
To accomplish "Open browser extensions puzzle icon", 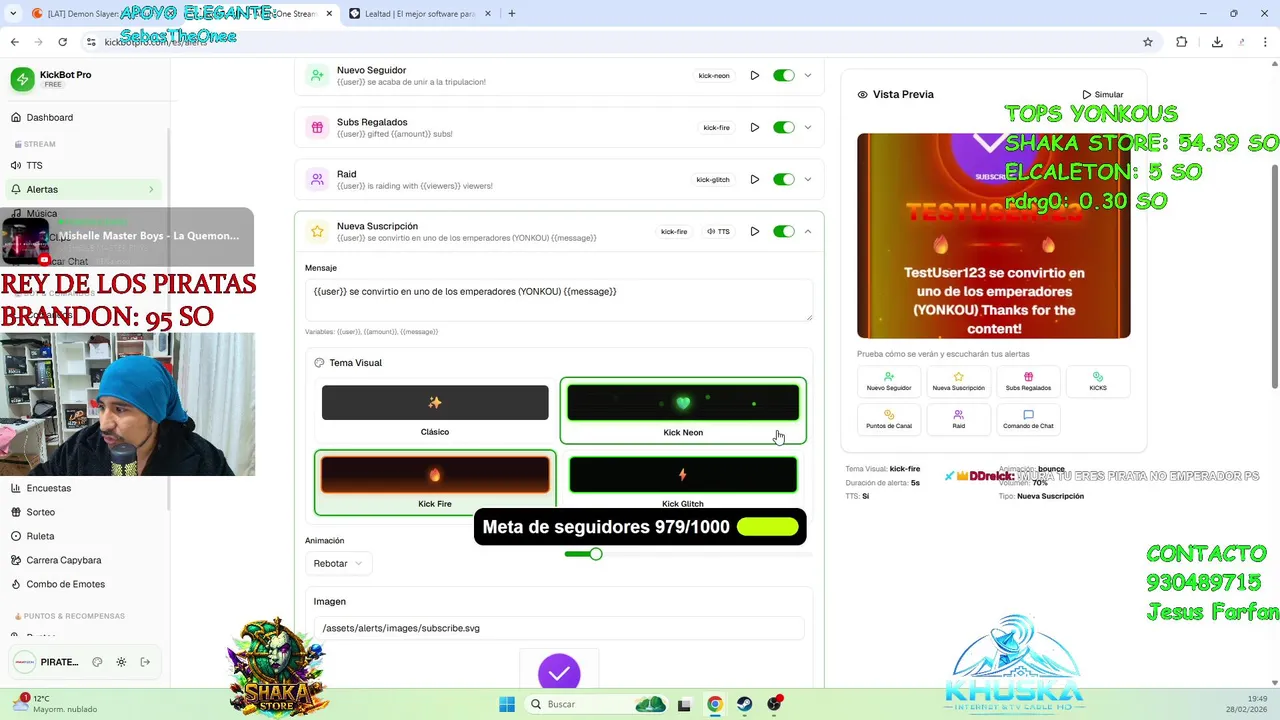I will 1182,42.
